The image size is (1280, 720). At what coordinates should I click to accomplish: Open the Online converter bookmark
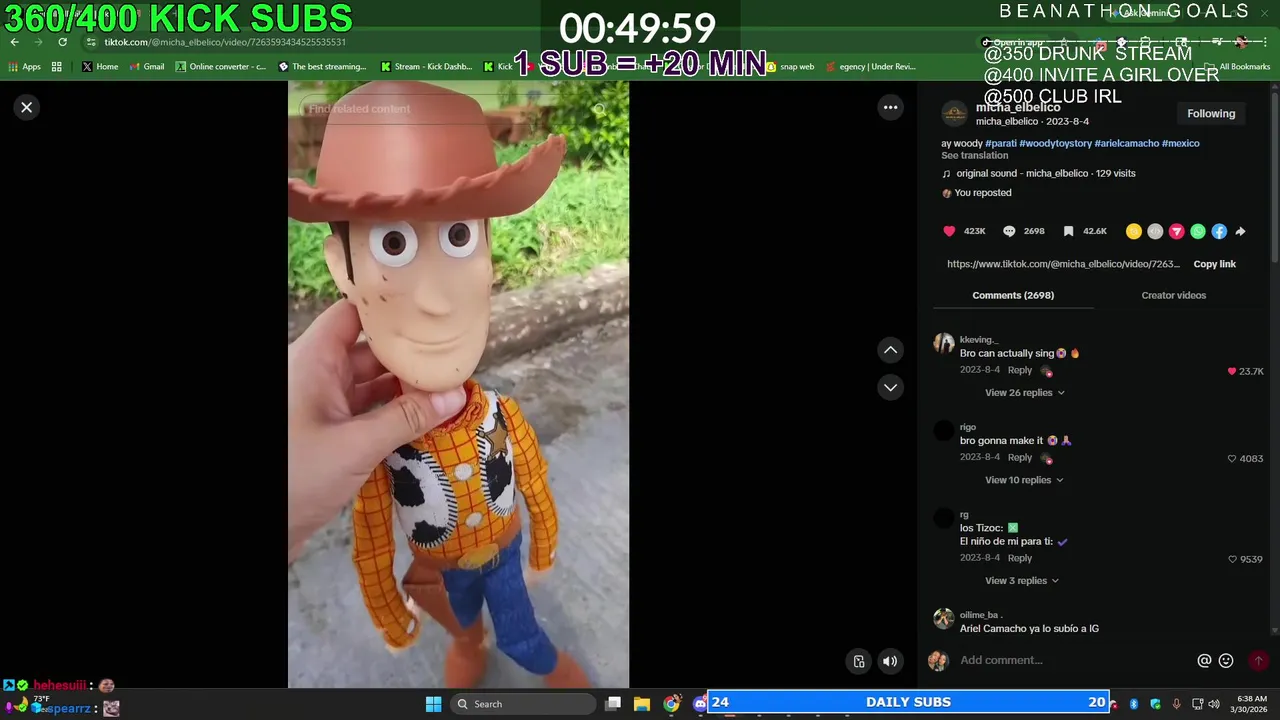coord(220,67)
